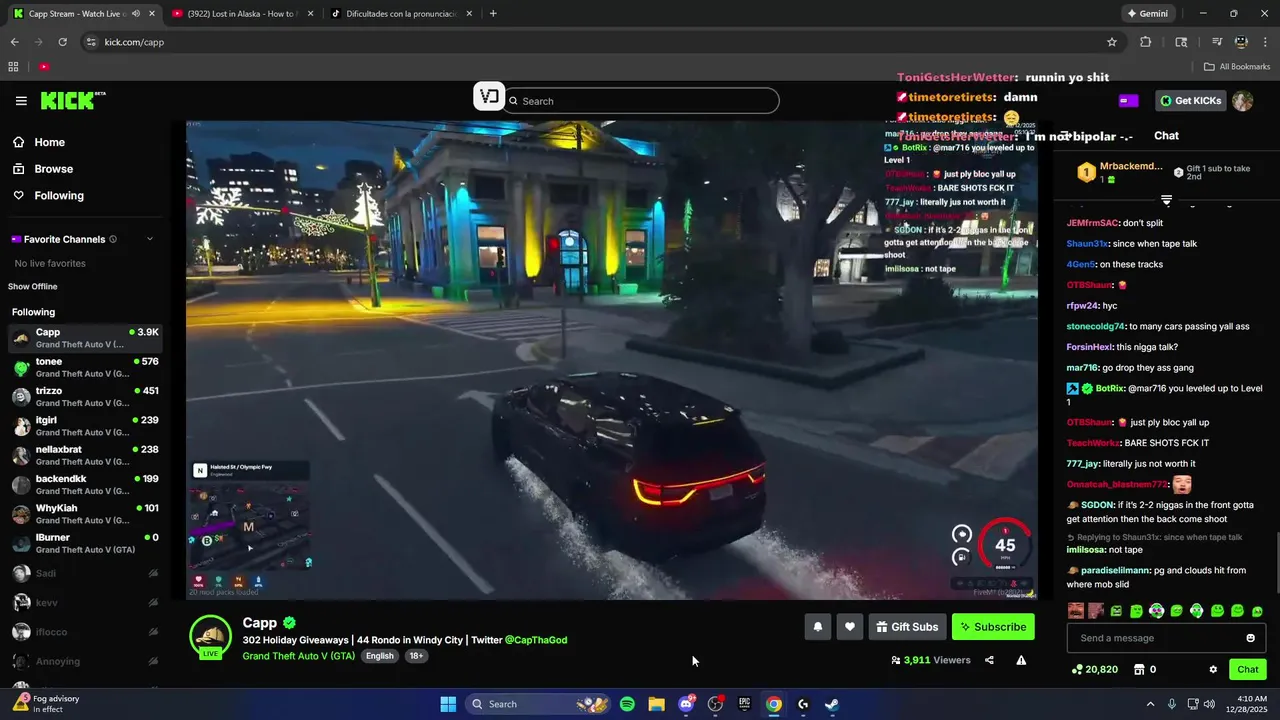Toggle Favorite Channels section chevron
Screen dimensions: 1280x720
point(150,239)
